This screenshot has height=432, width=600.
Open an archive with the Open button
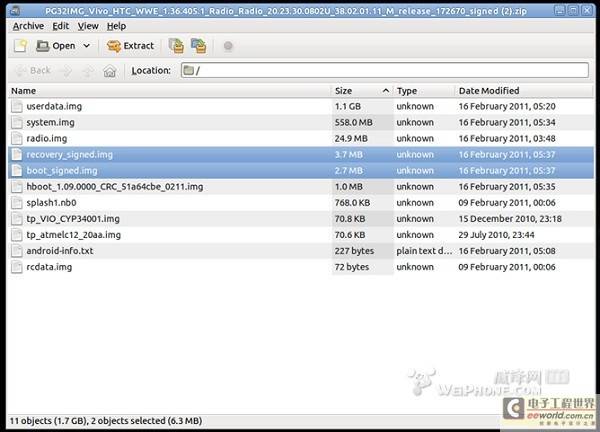(56, 46)
